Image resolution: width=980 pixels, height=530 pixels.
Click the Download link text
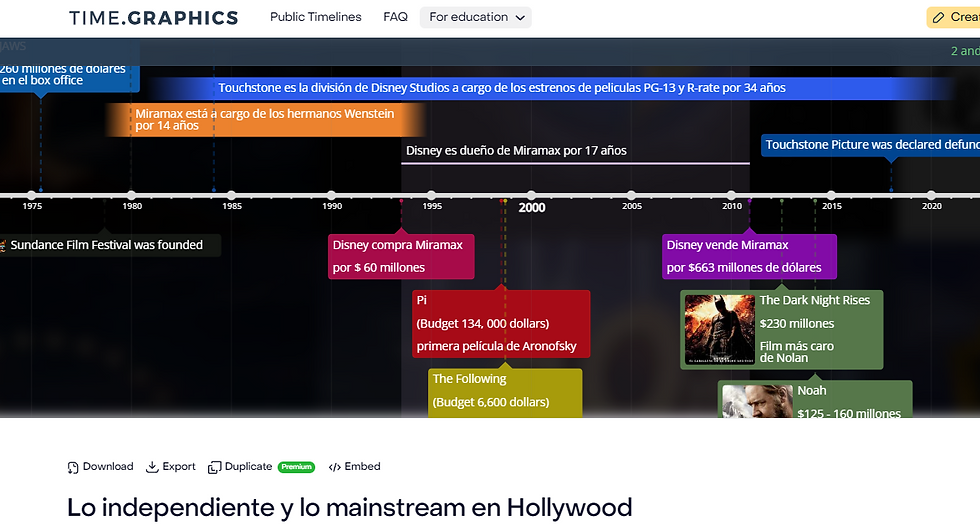point(108,466)
